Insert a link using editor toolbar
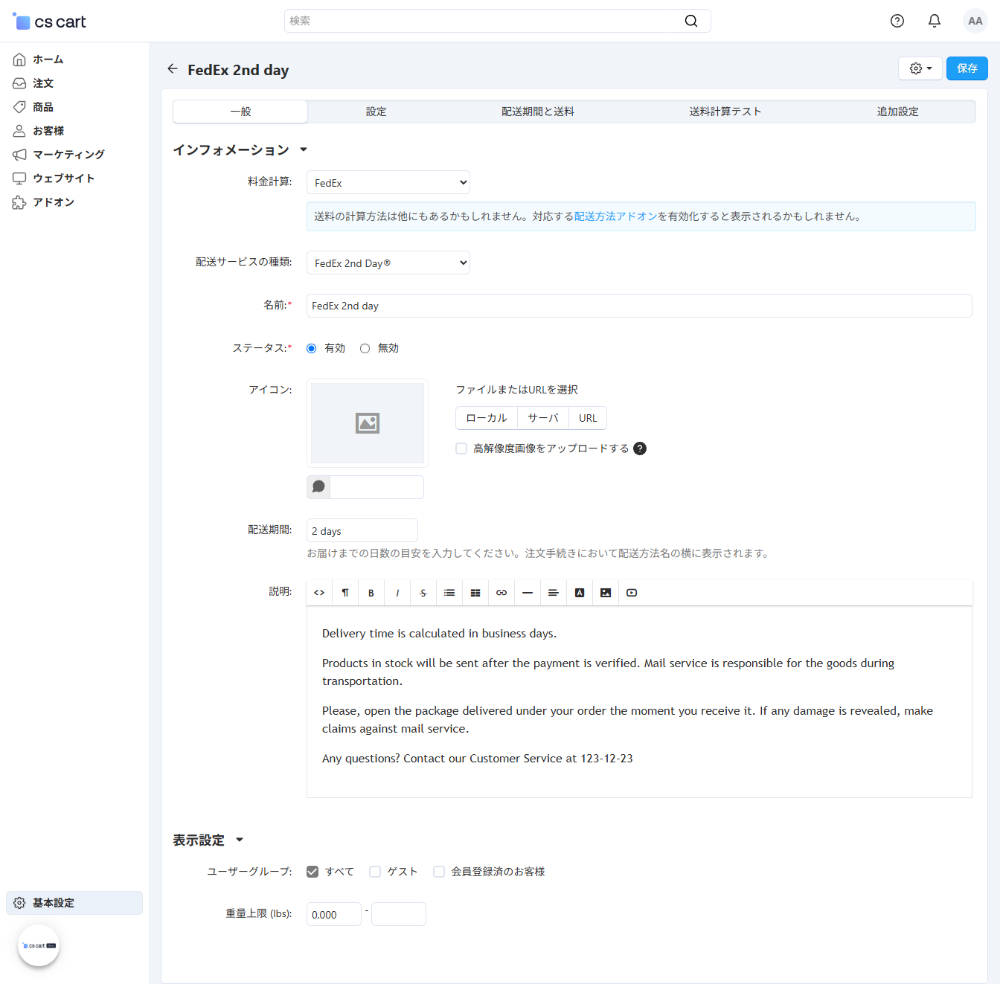 tap(501, 593)
